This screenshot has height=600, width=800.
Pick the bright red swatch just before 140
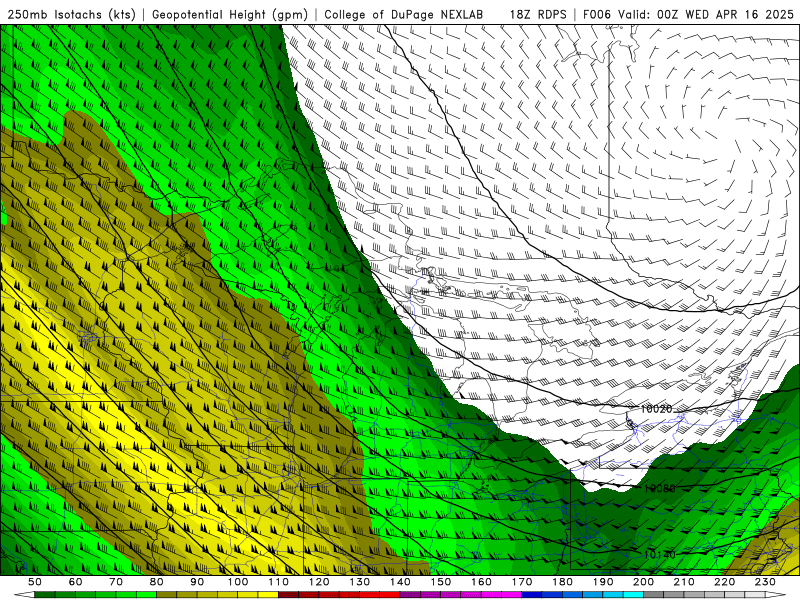(390, 595)
